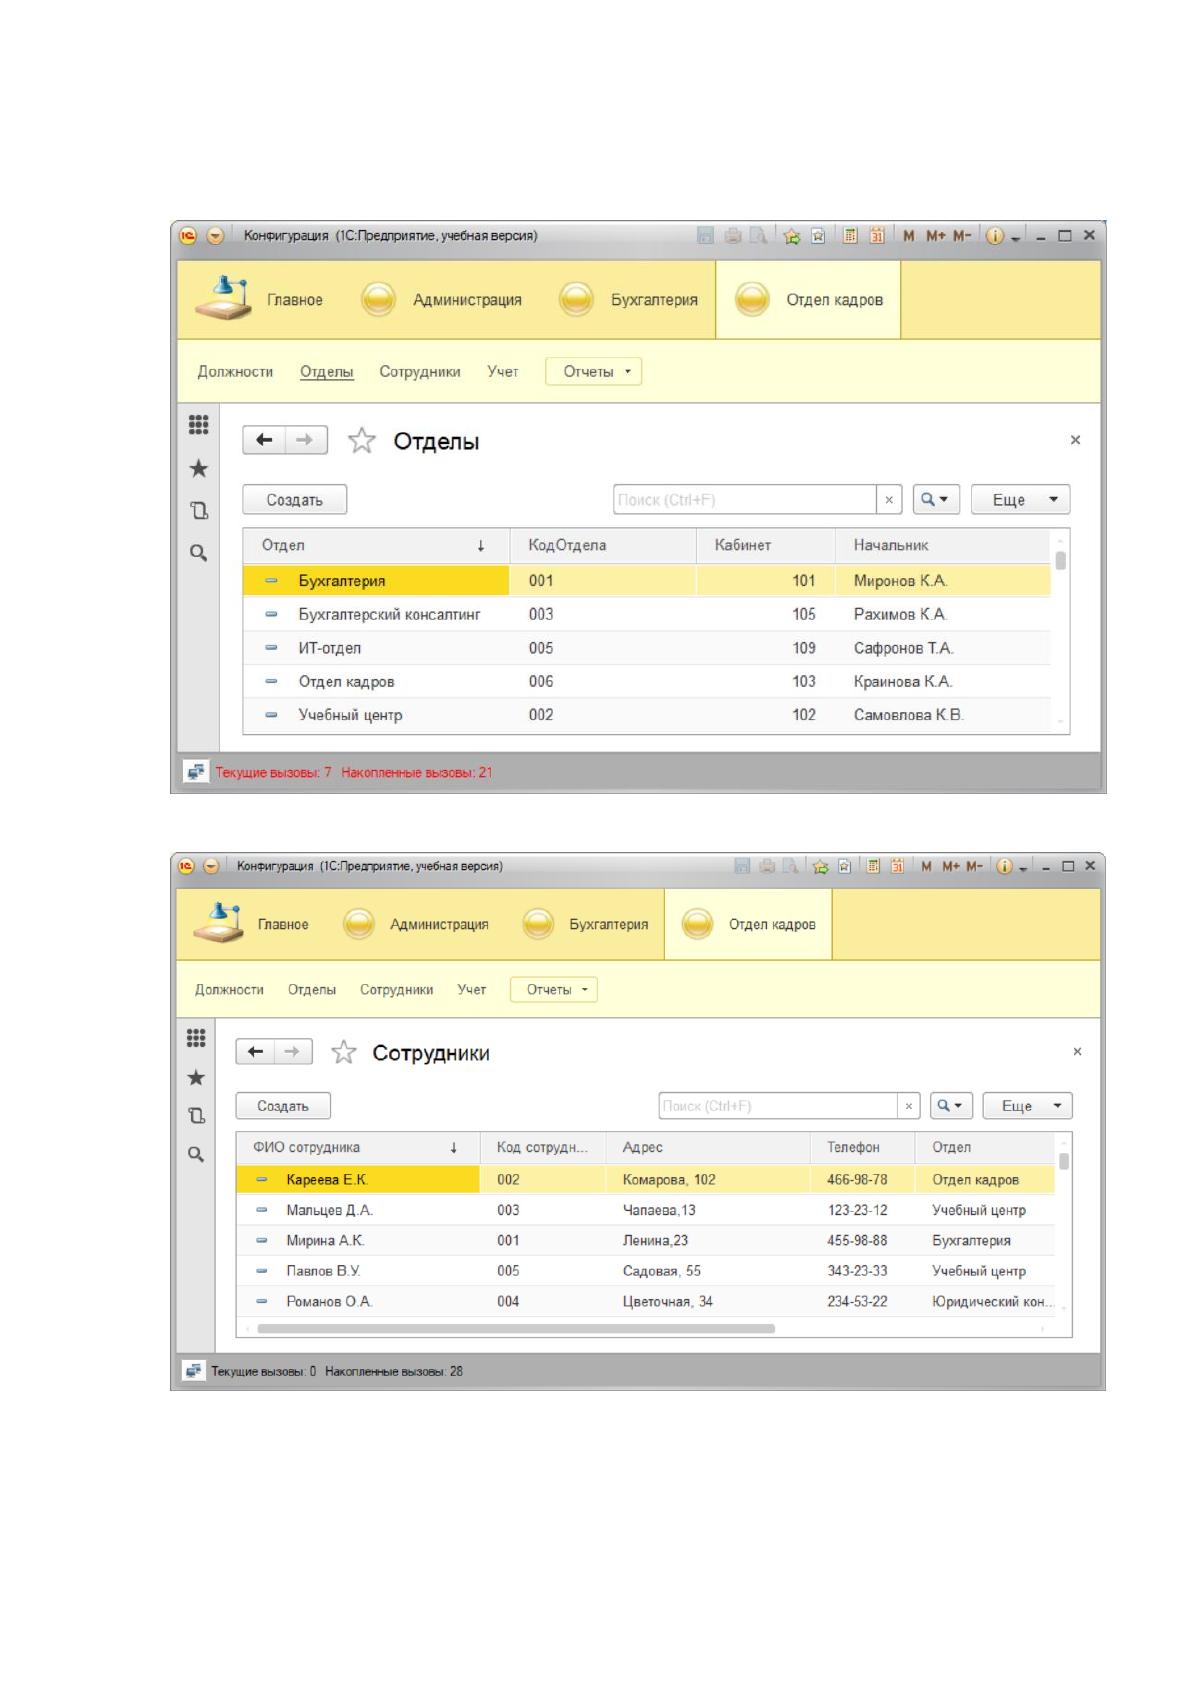Open history icon in Сотрудники window sidebar

coord(196,1115)
